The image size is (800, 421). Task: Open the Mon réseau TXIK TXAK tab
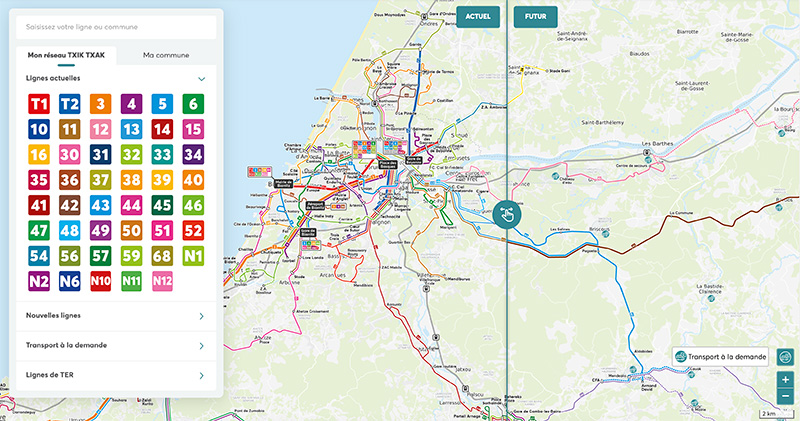click(x=67, y=55)
